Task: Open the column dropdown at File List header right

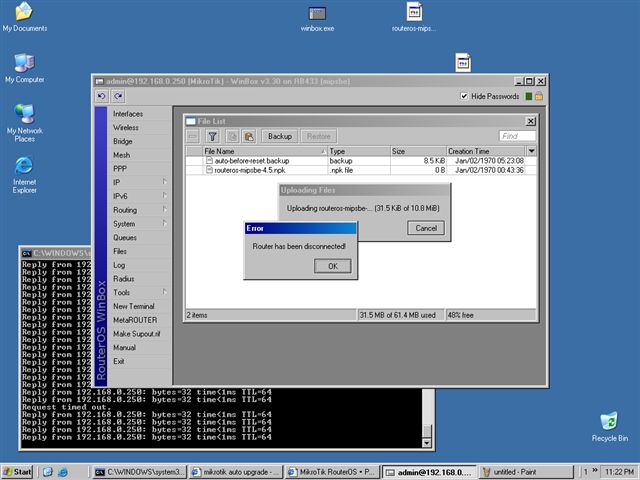Action: coord(531,151)
